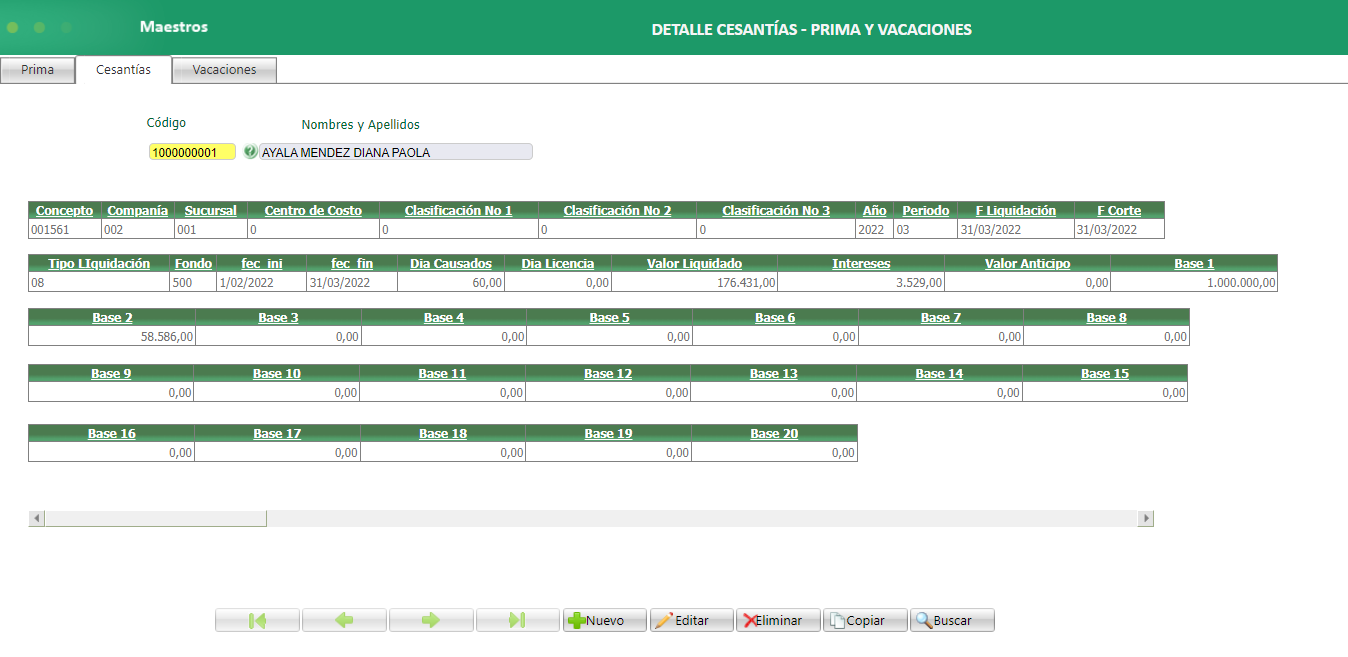Viewport: 1348px width, 657px height.
Task: Click the Dia Causados header
Action: tap(451, 263)
